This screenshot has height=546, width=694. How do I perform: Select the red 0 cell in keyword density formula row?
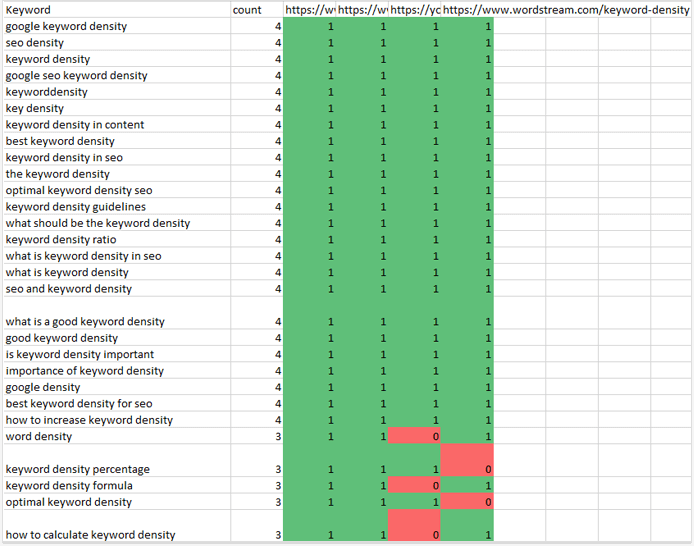point(414,485)
